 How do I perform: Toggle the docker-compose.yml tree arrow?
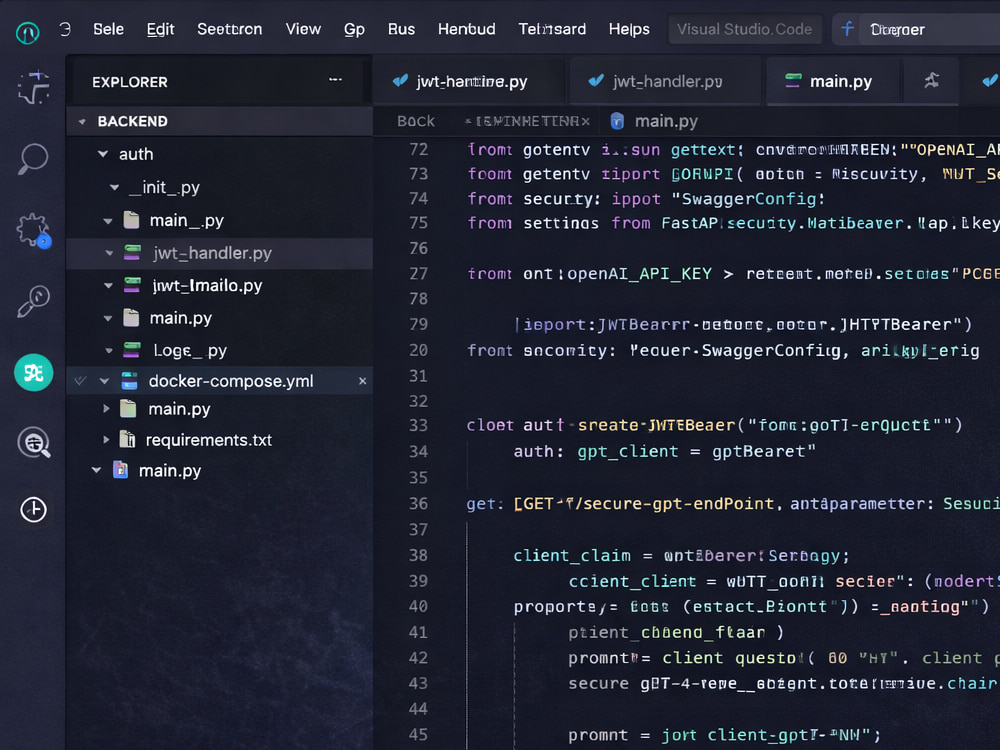click(x=105, y=381)
